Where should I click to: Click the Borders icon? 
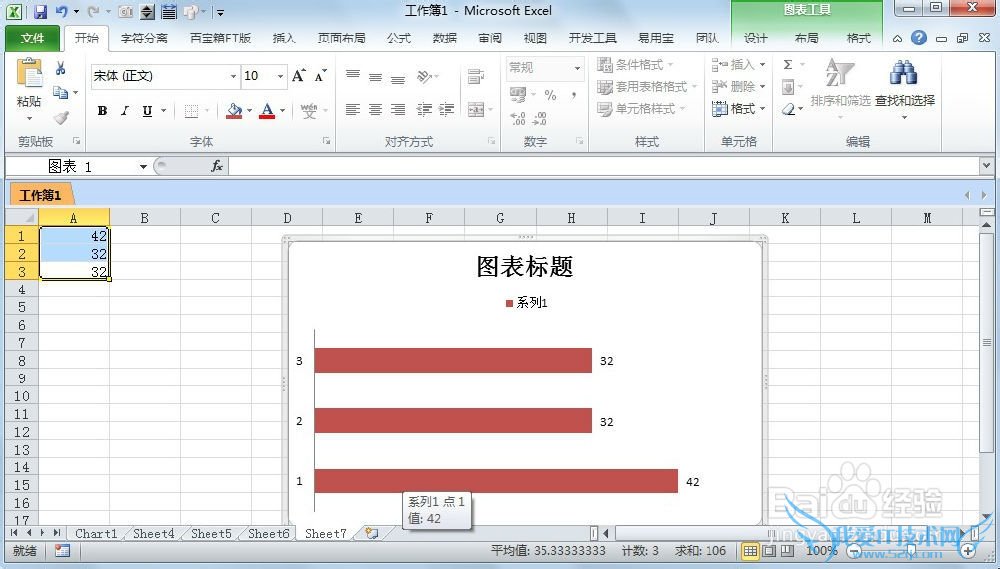click(191, 111)
